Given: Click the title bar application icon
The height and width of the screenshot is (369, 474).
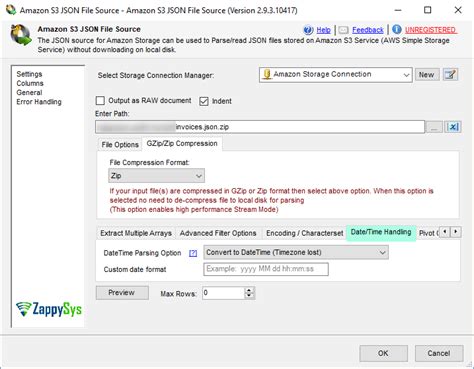Looking at the screenshot, I should 11,10.
